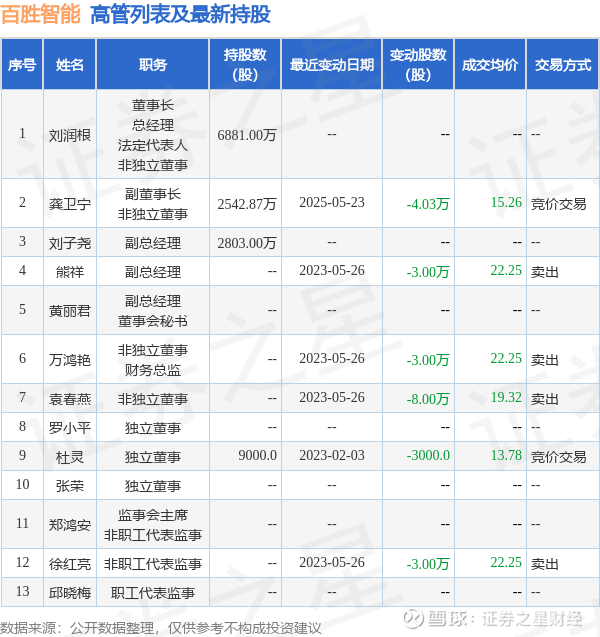Click 黄丽君's 董事会秘书 position text
The width and height of the screenshot is (600, 637).
click(x=153, y=321)
